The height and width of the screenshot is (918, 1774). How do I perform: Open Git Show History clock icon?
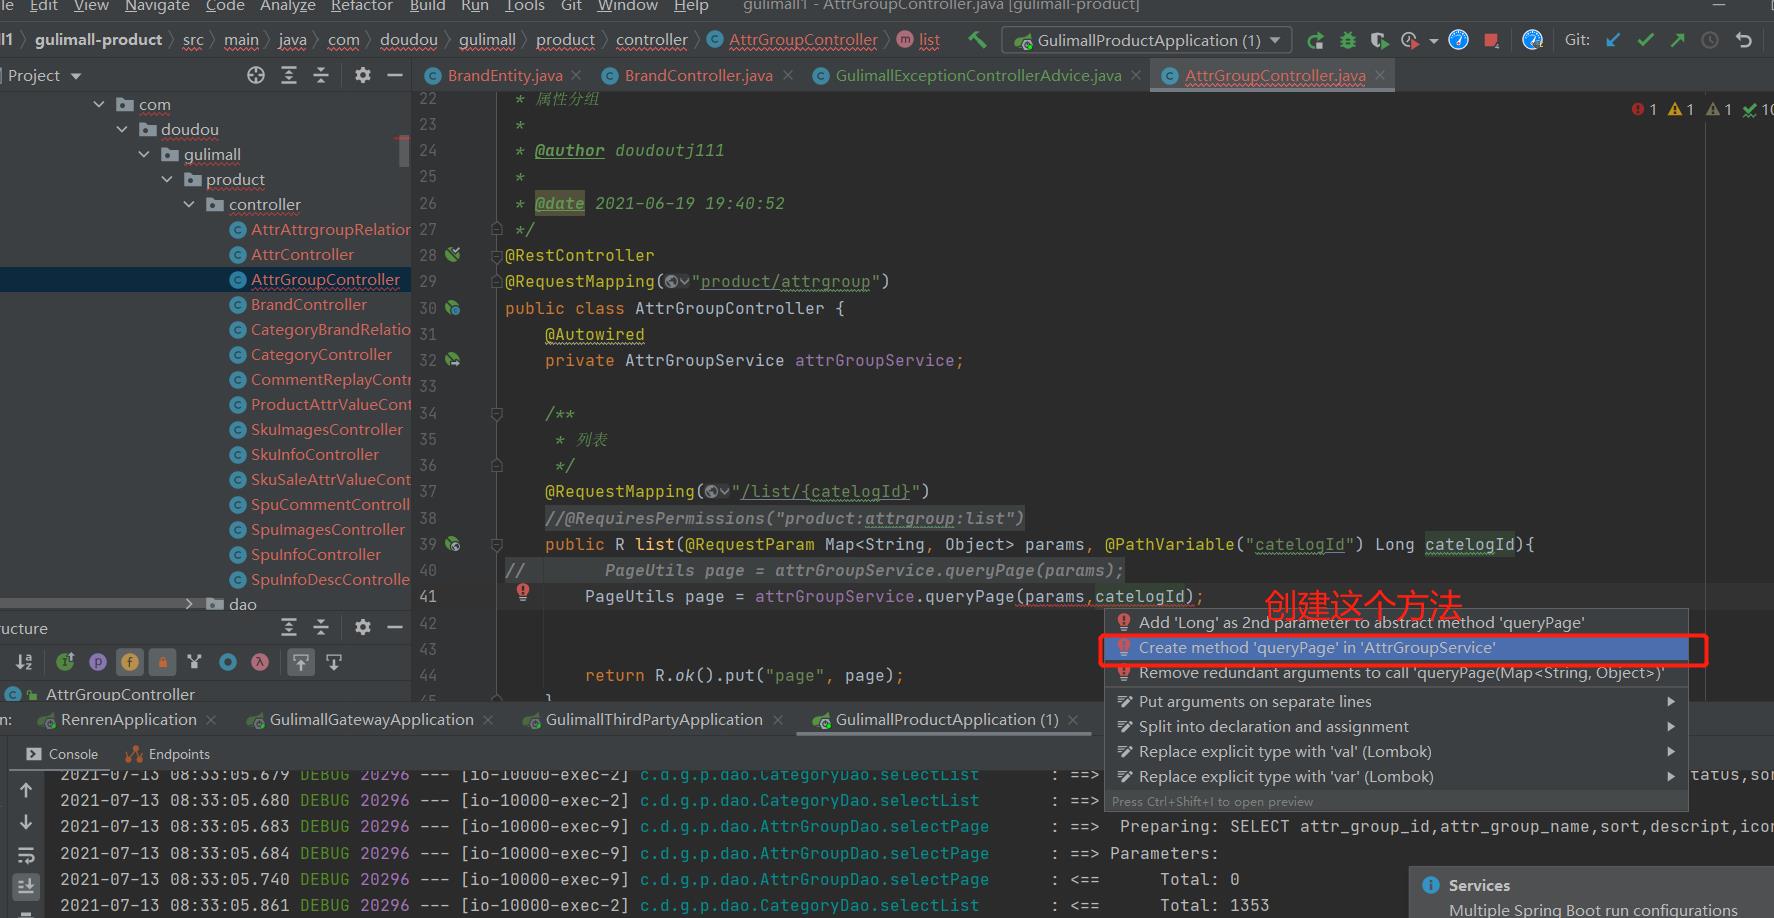click(1710, 40)
